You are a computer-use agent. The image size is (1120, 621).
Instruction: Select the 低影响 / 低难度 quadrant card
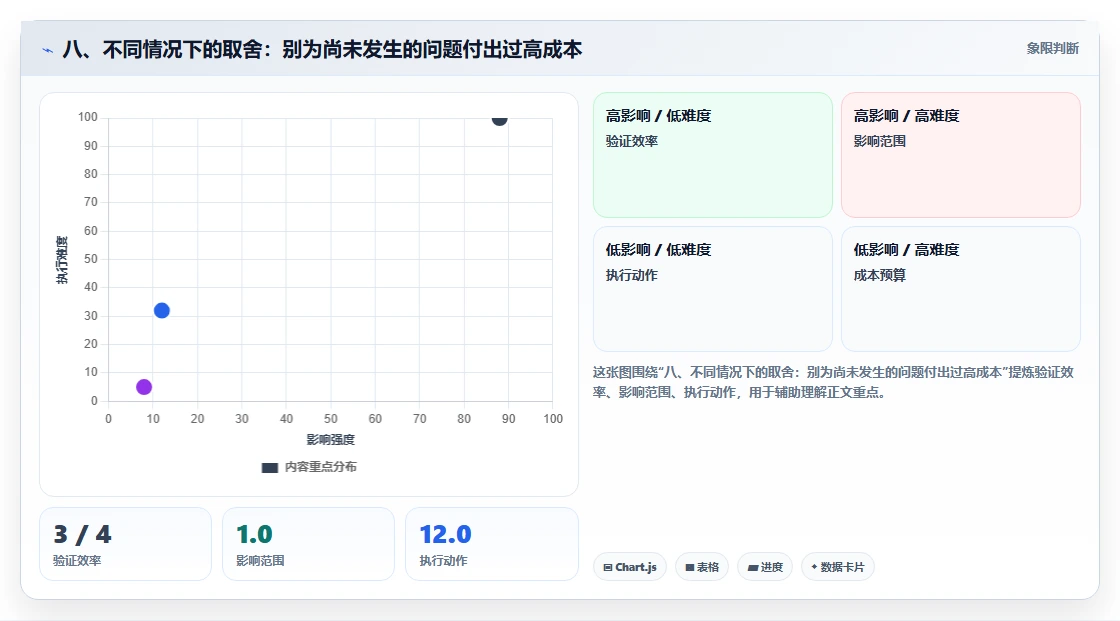[x=713, y=289]
